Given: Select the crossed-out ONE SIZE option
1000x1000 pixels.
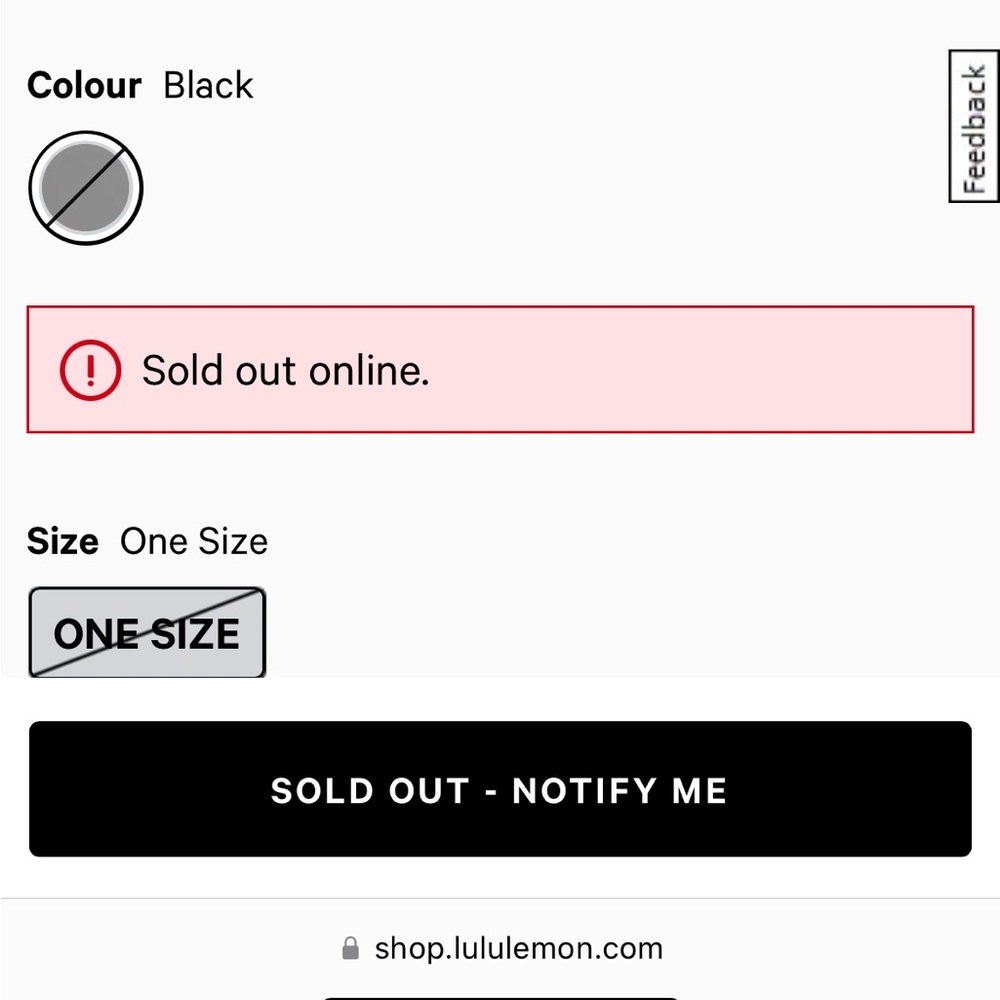Looking at the screenshot, I should click(147, 633).
